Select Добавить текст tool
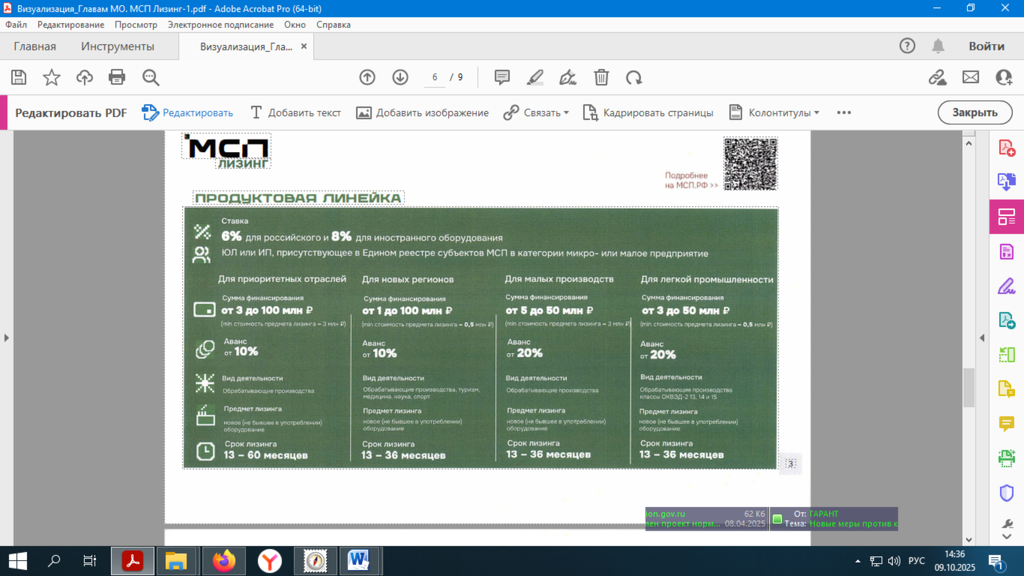Screen dimensions: 1024x576 click(x=296, y=113)
